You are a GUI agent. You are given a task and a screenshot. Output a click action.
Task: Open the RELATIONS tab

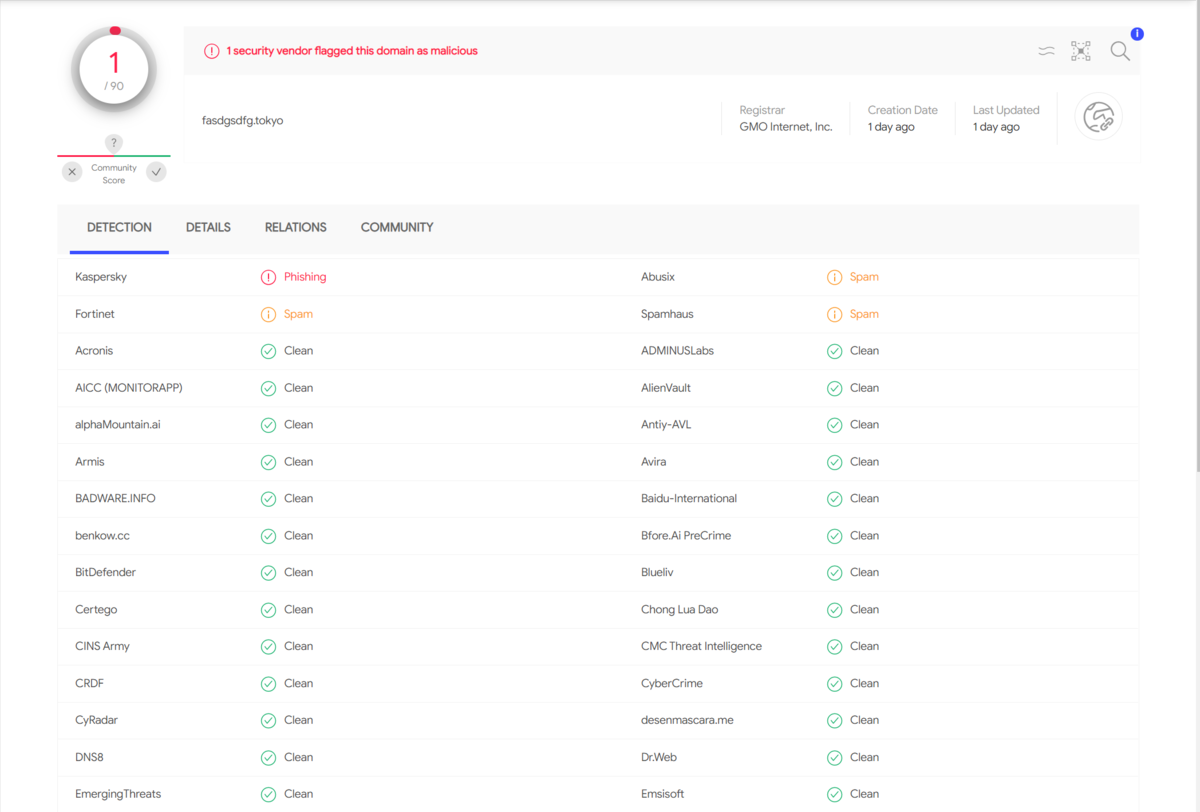point(295,228)
